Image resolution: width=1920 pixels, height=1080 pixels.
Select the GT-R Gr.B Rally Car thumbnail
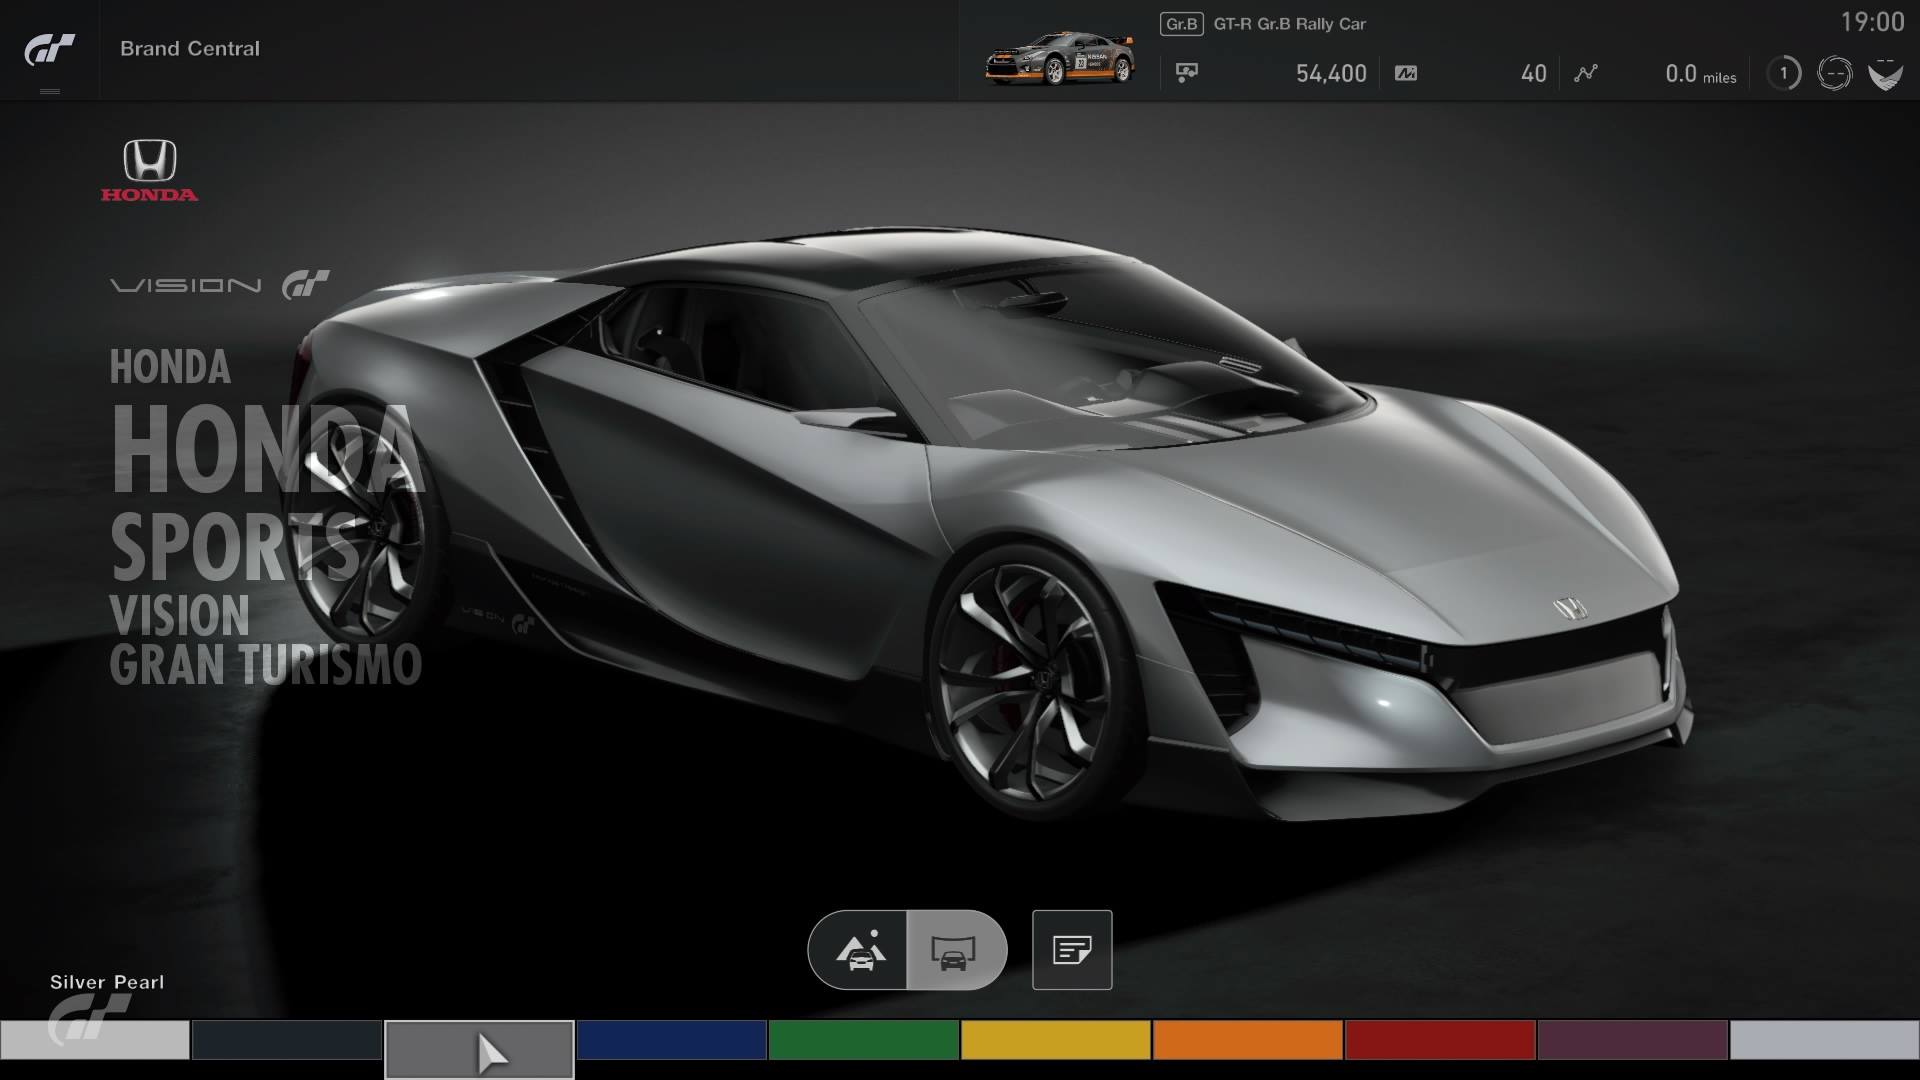(x=1059, y=58)
